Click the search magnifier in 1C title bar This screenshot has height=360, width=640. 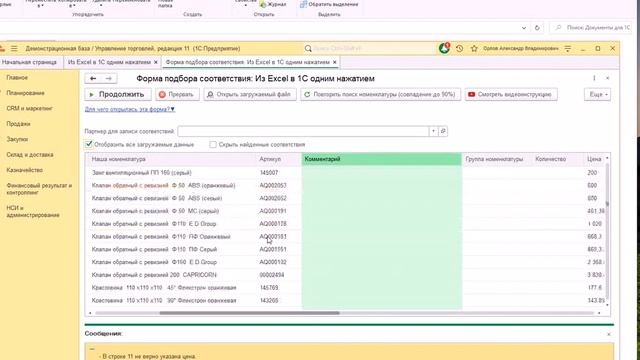tap(308, 49)
